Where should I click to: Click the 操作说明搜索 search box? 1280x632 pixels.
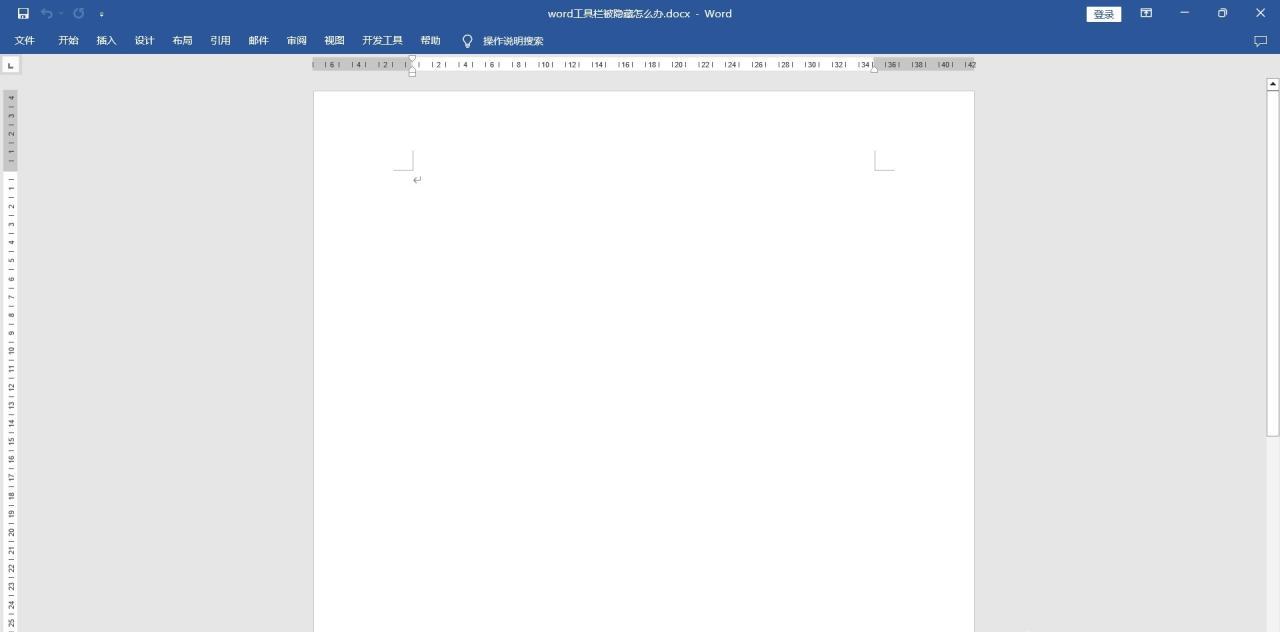point(513,40)
